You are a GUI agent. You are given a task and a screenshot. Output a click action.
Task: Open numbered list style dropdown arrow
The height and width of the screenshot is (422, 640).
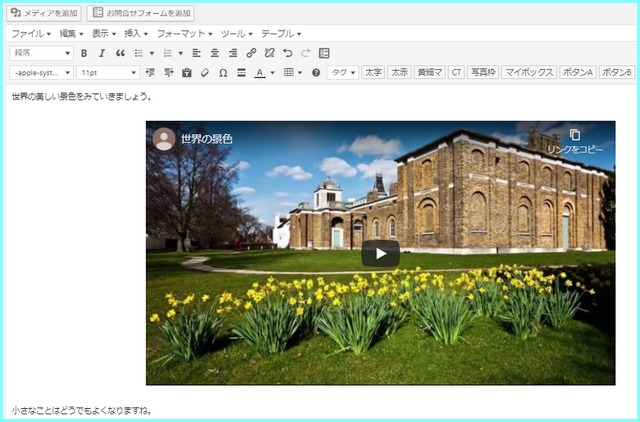(x=180, y=53)
